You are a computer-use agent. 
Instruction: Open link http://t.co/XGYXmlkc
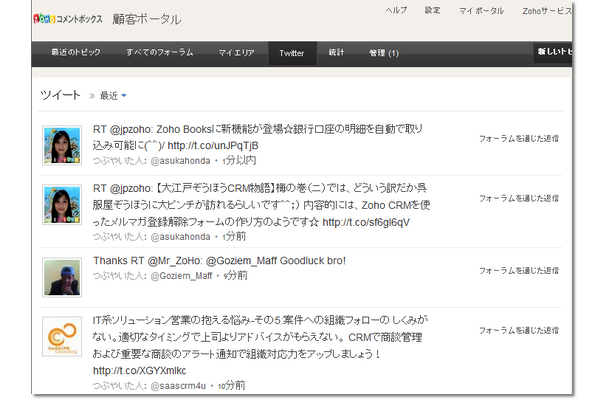point(139,370)
